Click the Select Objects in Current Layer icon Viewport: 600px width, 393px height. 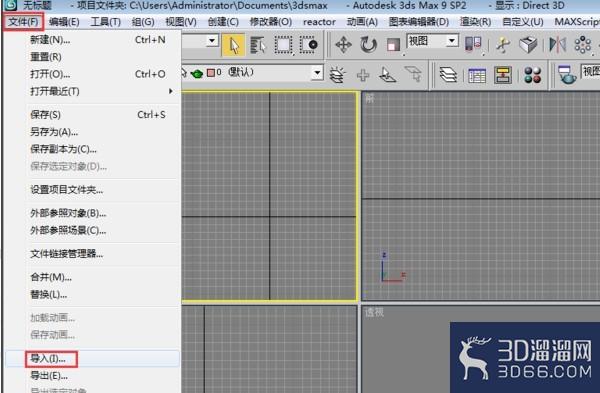click(x=387, y=75)
